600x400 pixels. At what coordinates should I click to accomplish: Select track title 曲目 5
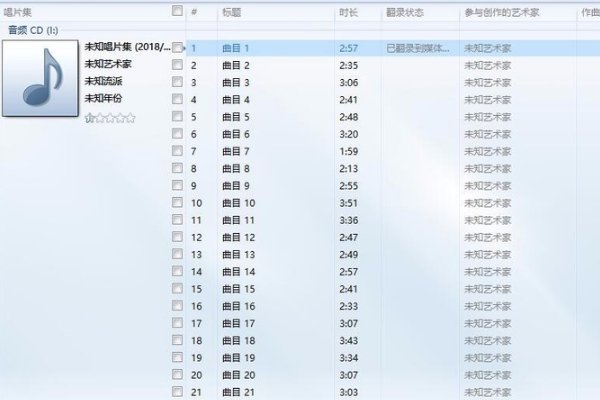(236, 117)
